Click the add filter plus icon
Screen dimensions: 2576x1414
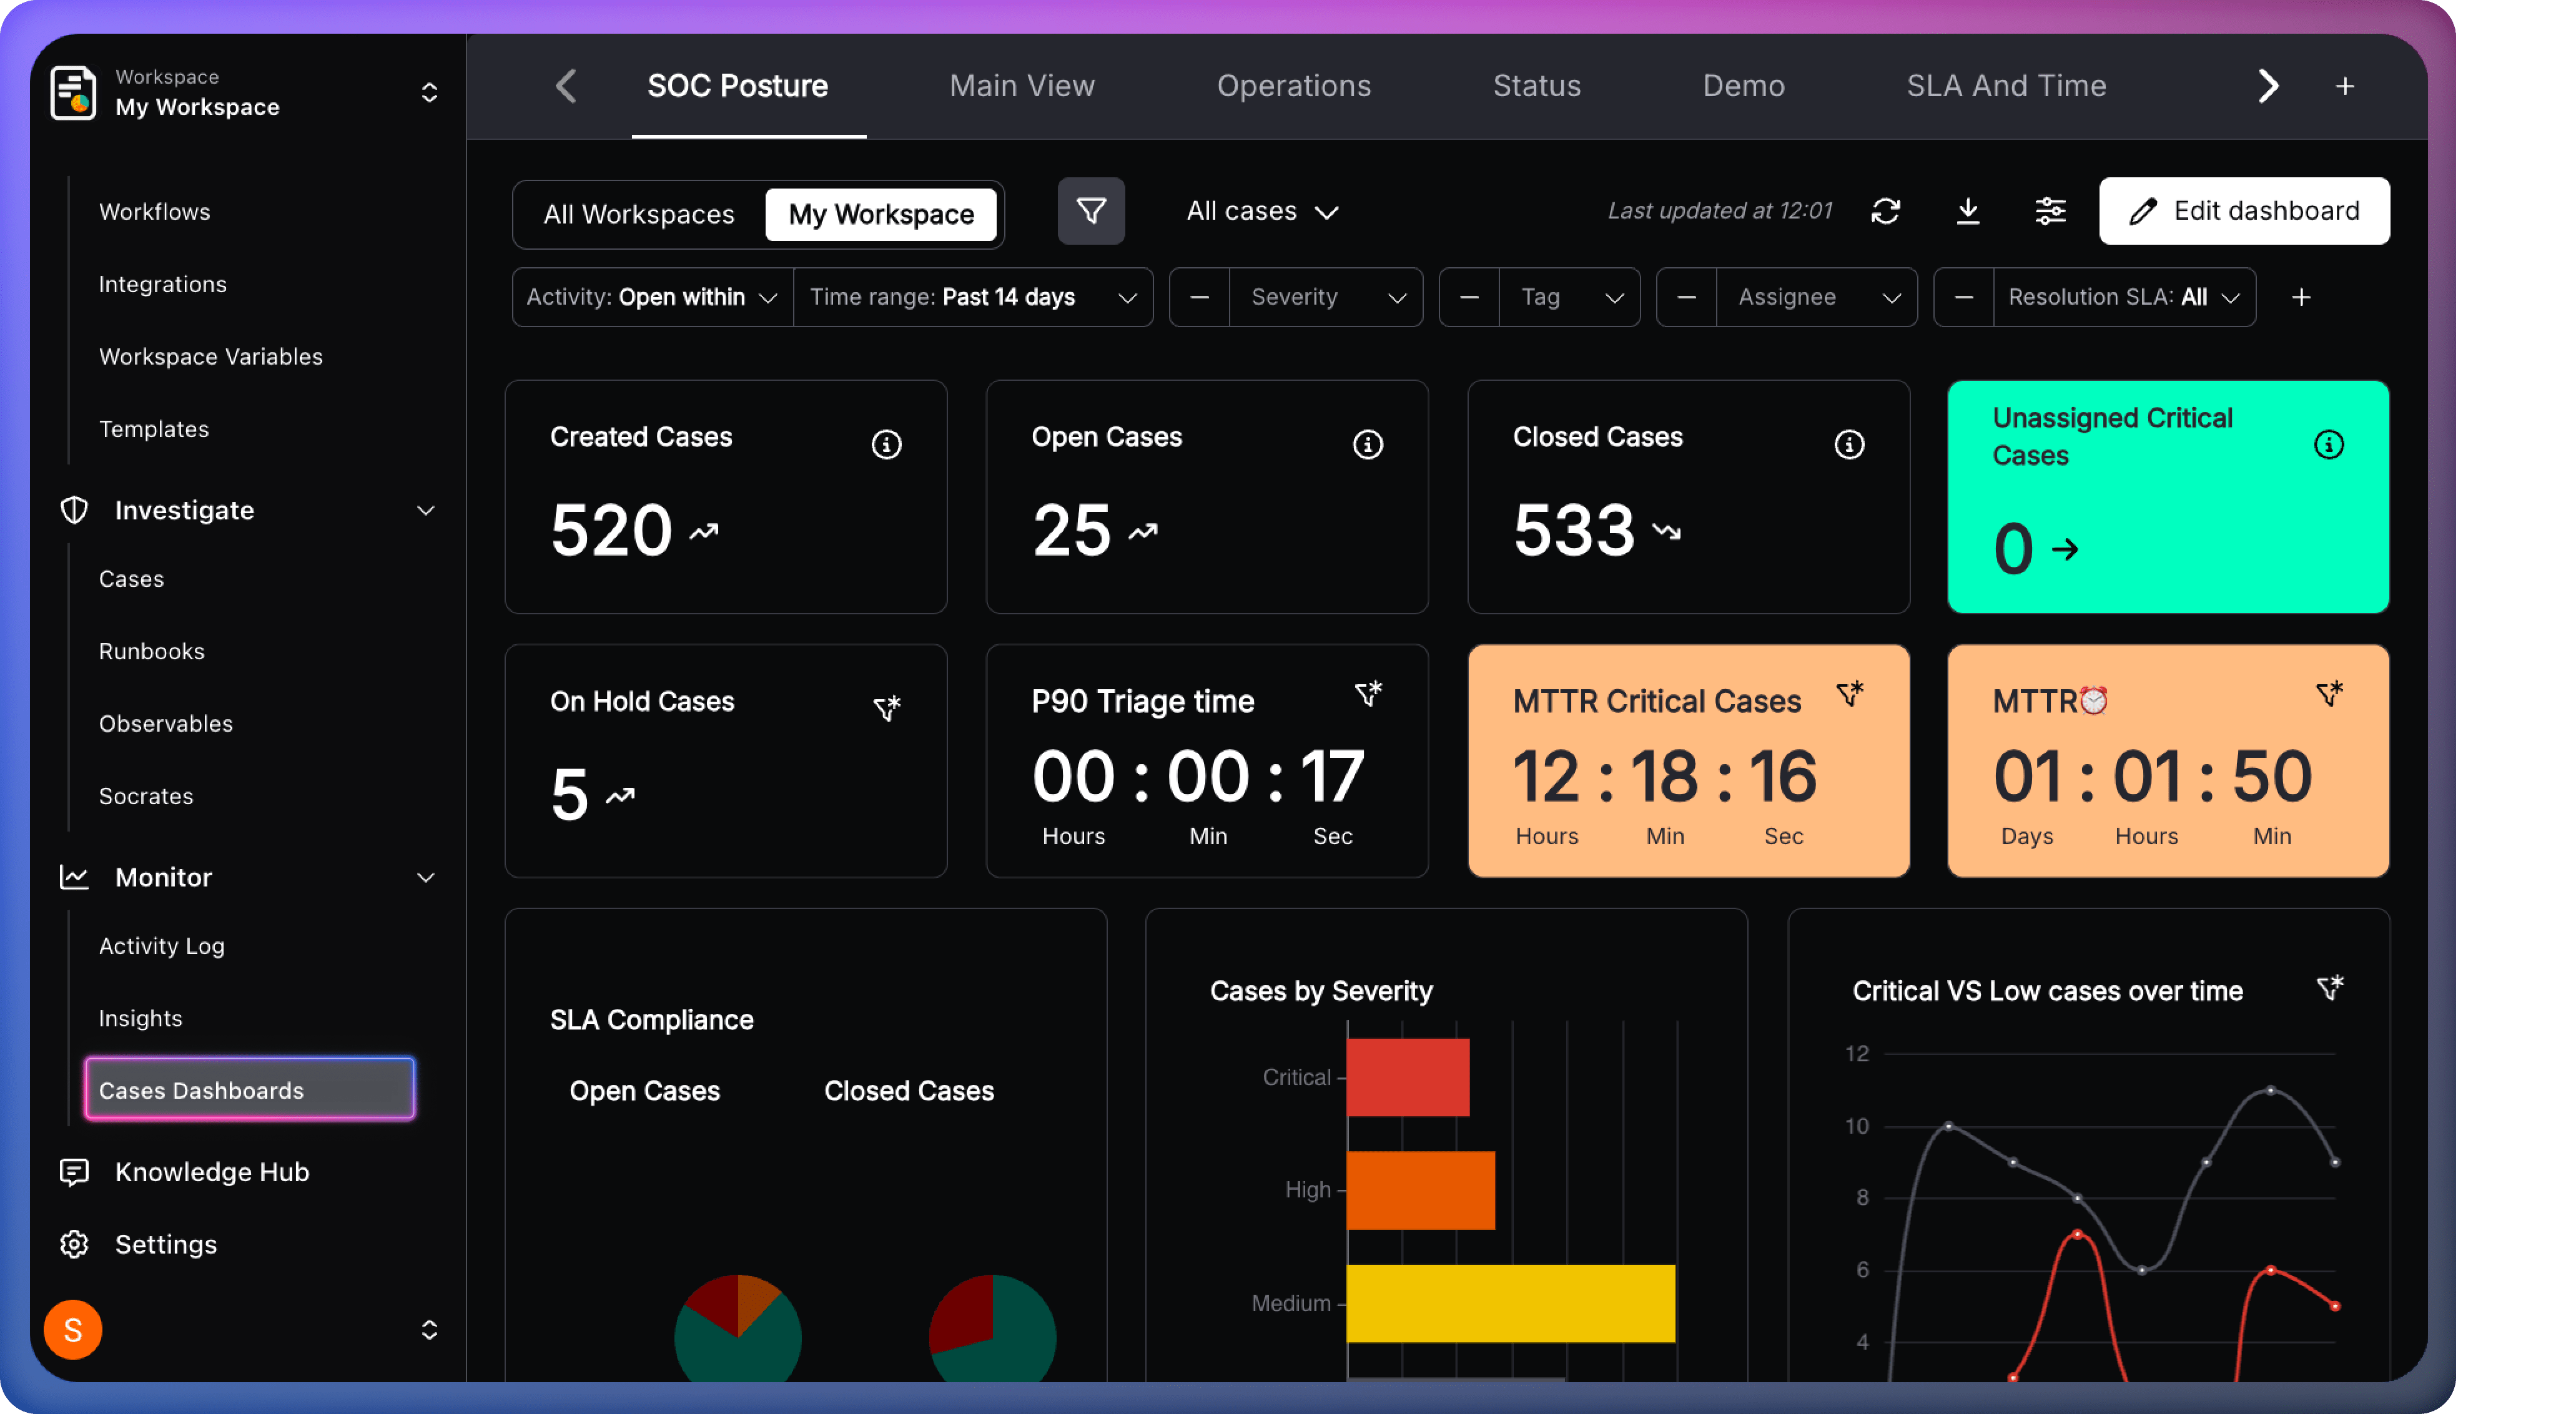pyautogui.click(x=2301, y=297)
